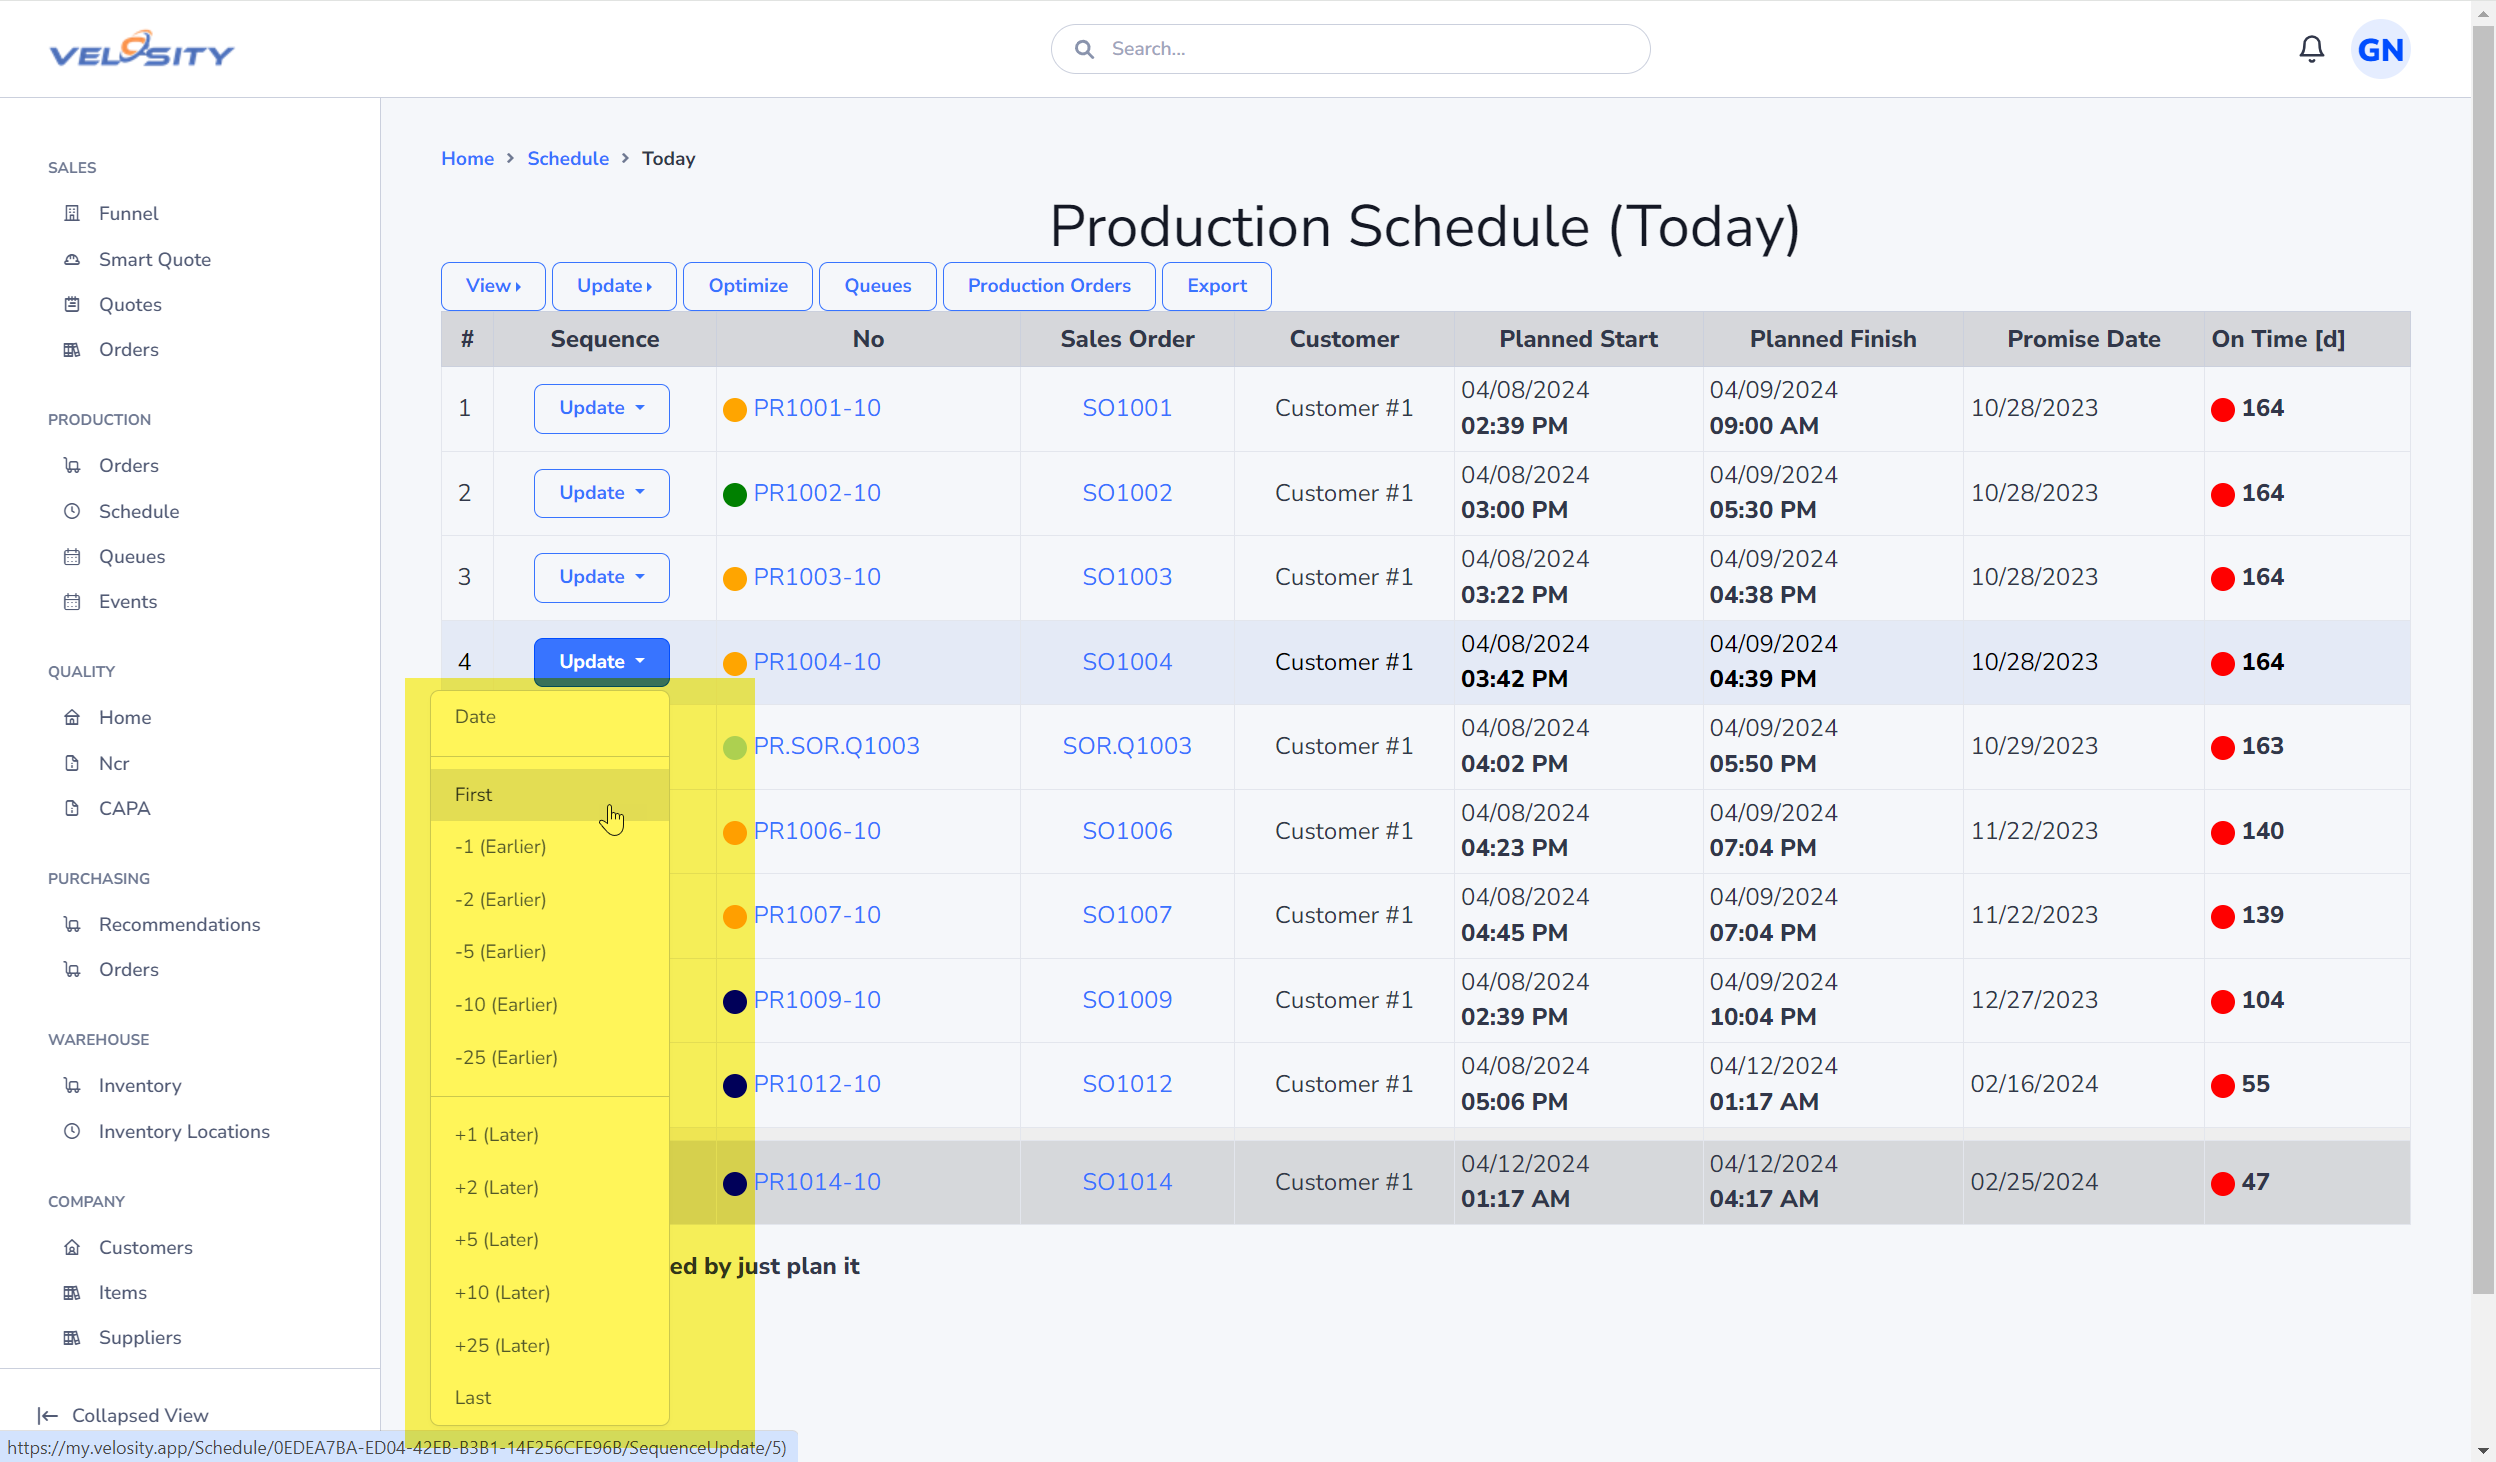Viewport: 2496px width, 1462px height.
Task: Click the Quotes sidebar icon
Action: tap(72, 304)
